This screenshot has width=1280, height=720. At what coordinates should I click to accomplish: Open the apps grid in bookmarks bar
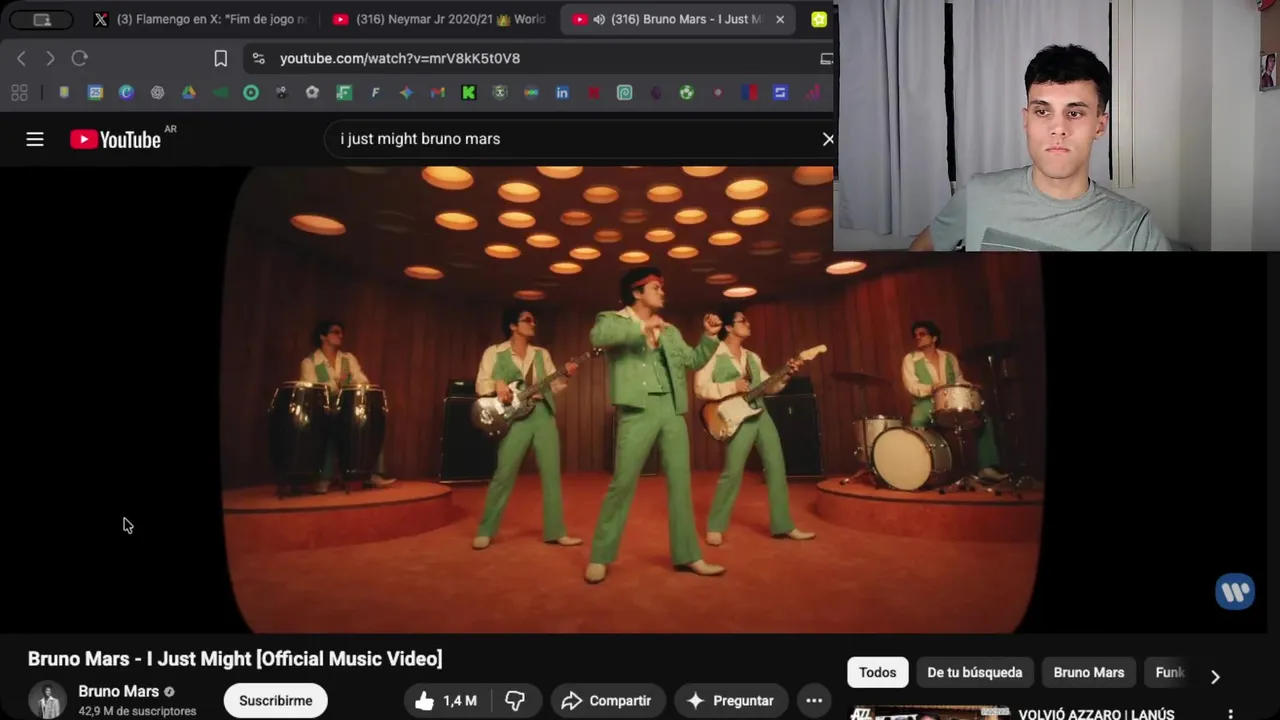[19, 93]
